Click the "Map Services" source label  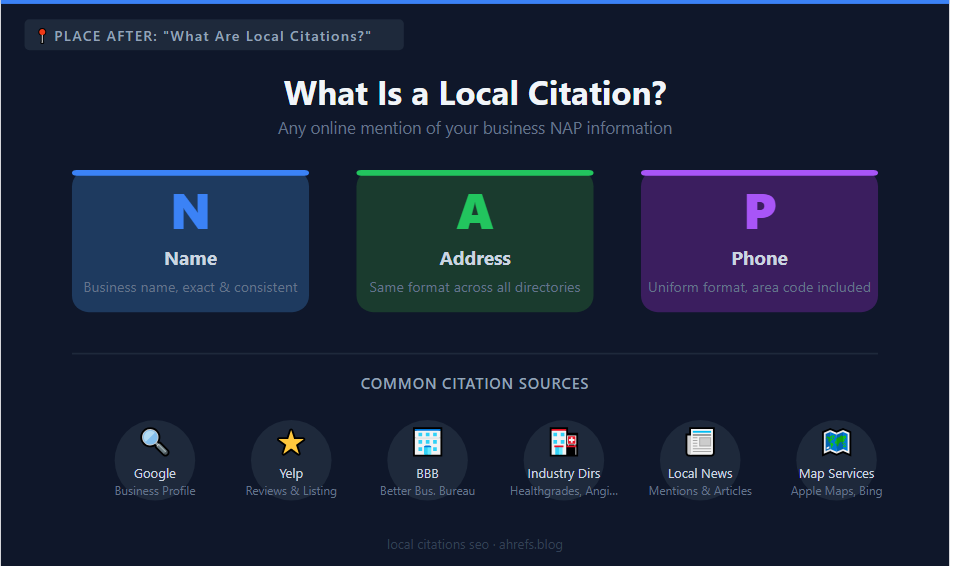tap(837, 473)
